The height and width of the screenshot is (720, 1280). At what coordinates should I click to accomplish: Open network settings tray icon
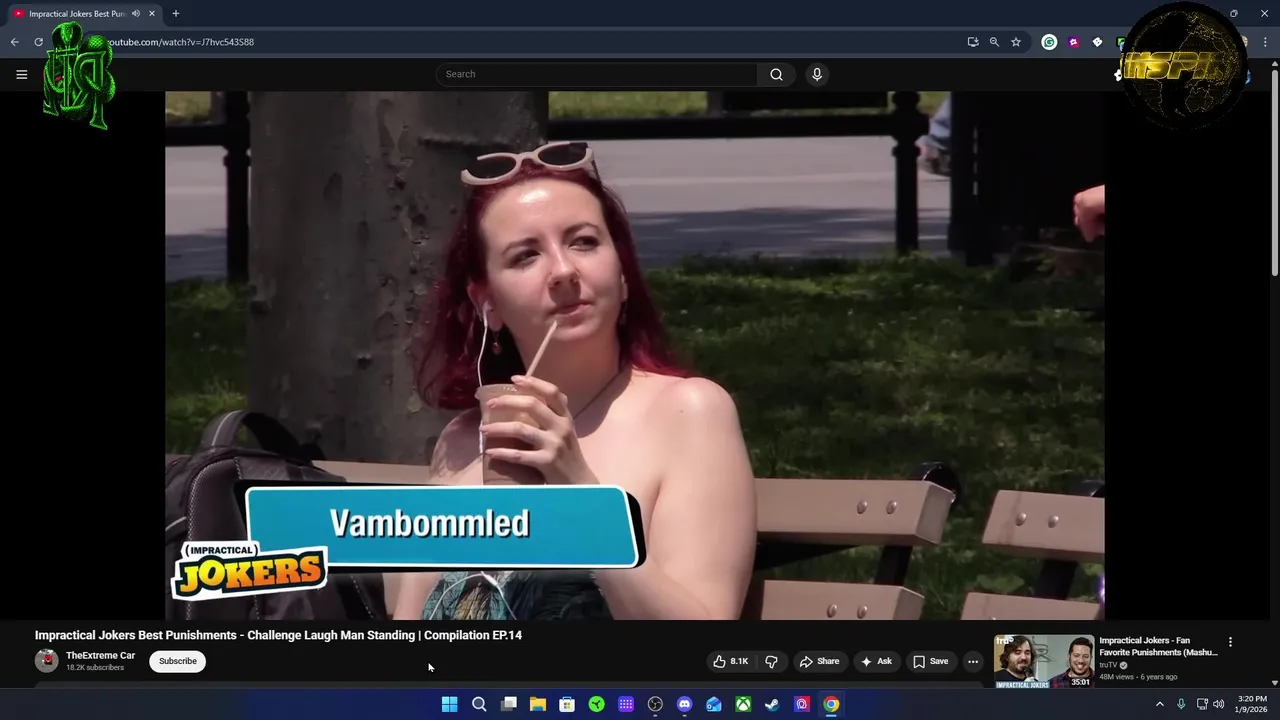coord(1202,704)
